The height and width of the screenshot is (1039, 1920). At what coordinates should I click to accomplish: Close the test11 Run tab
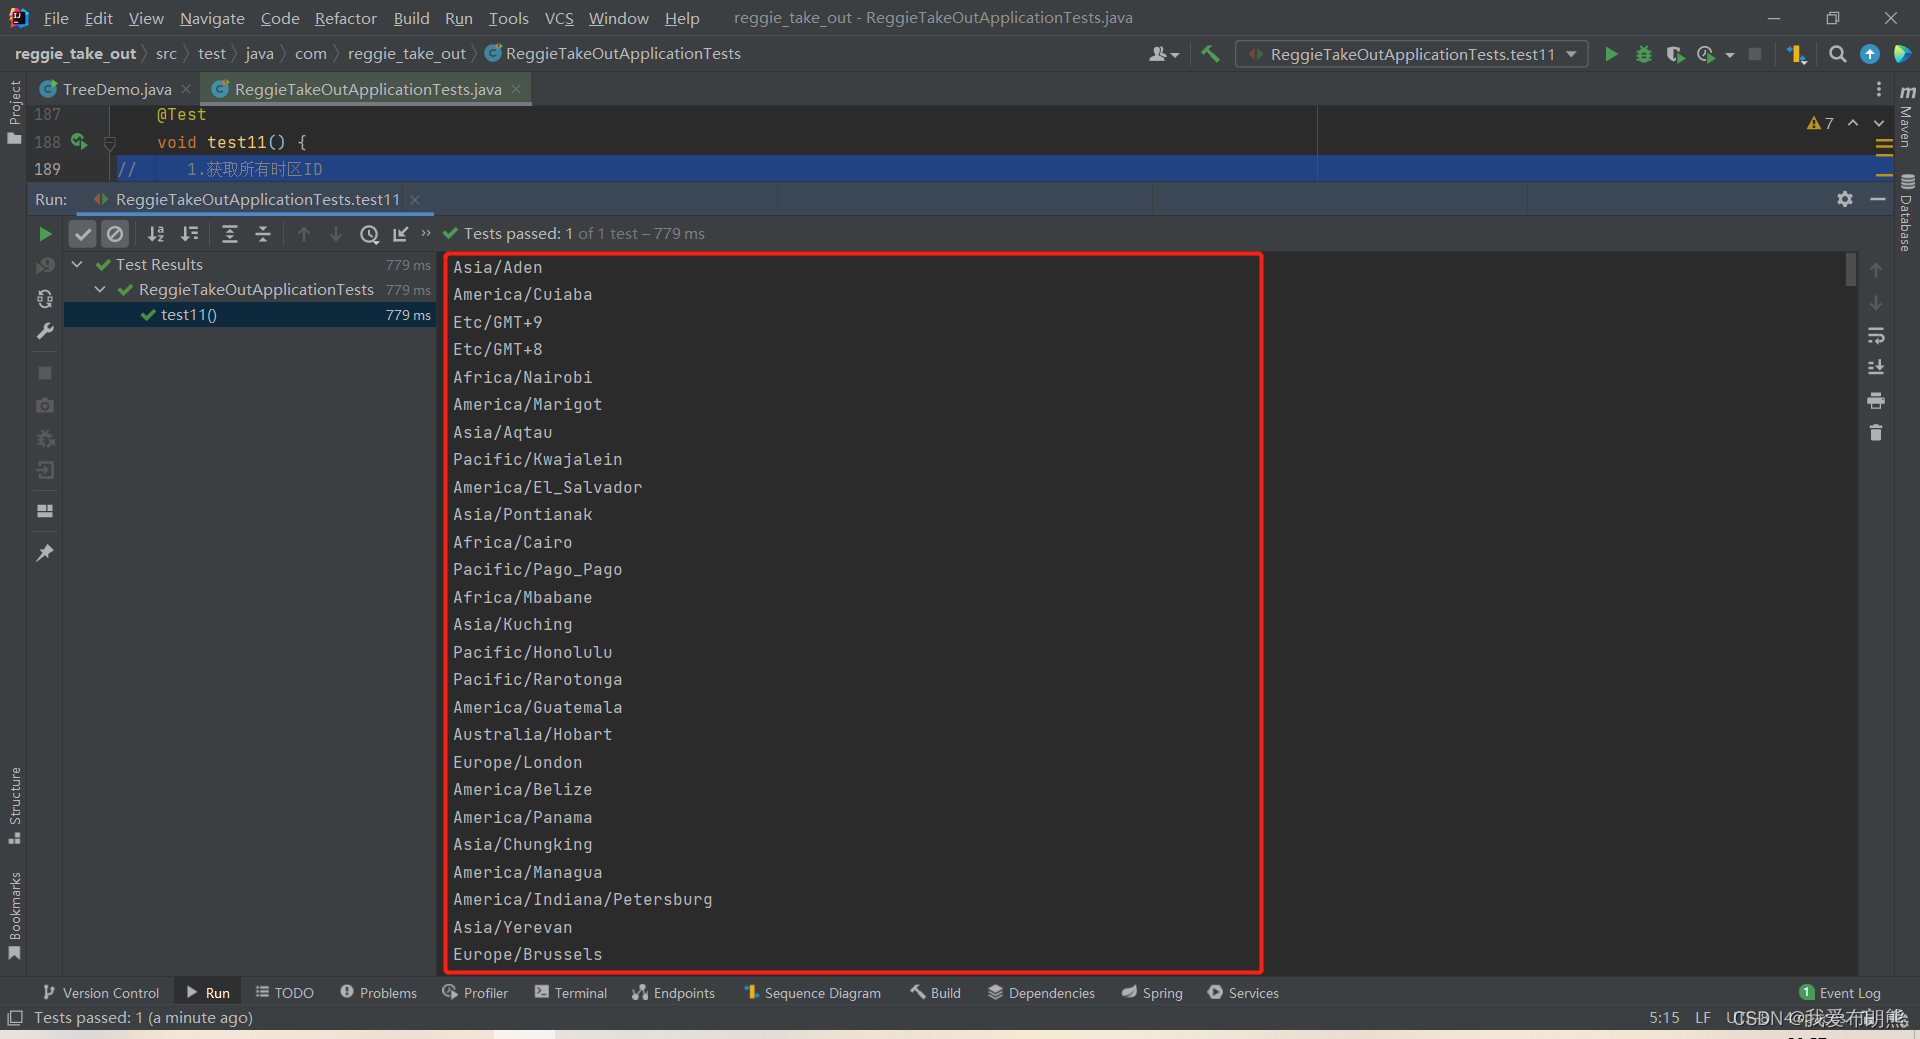pos(415,200)
